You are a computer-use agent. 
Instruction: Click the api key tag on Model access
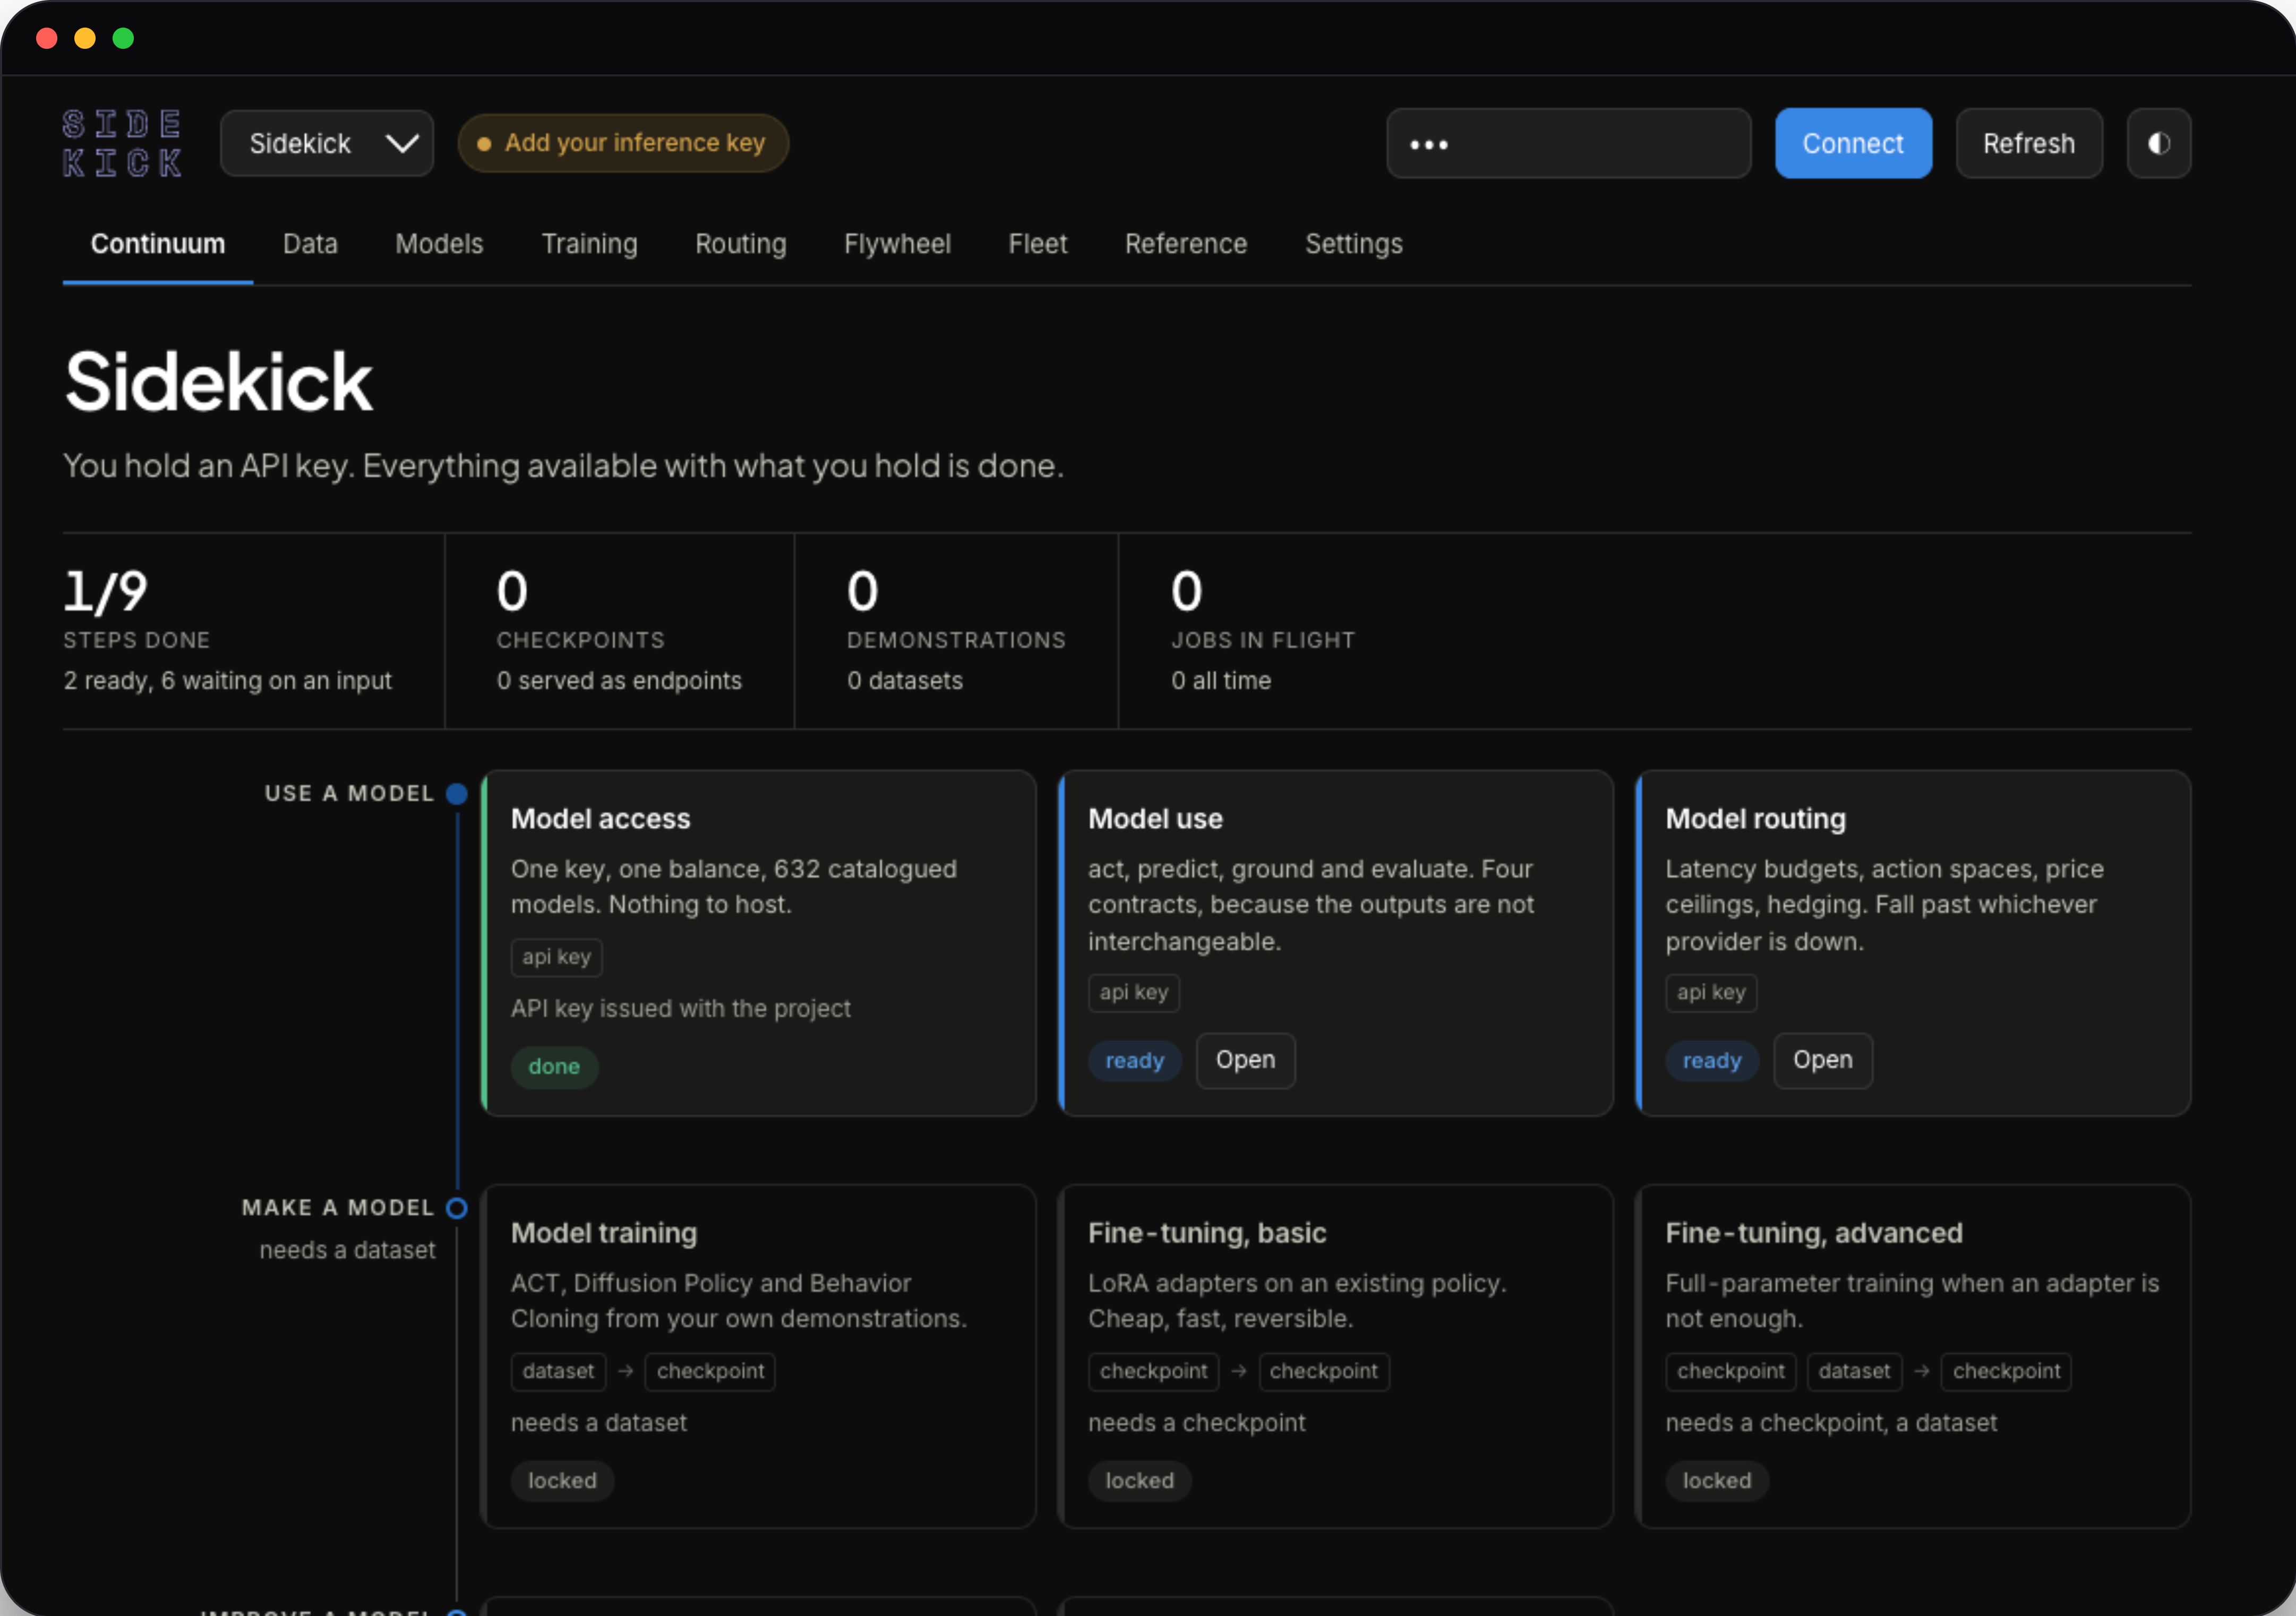(556, 957)
